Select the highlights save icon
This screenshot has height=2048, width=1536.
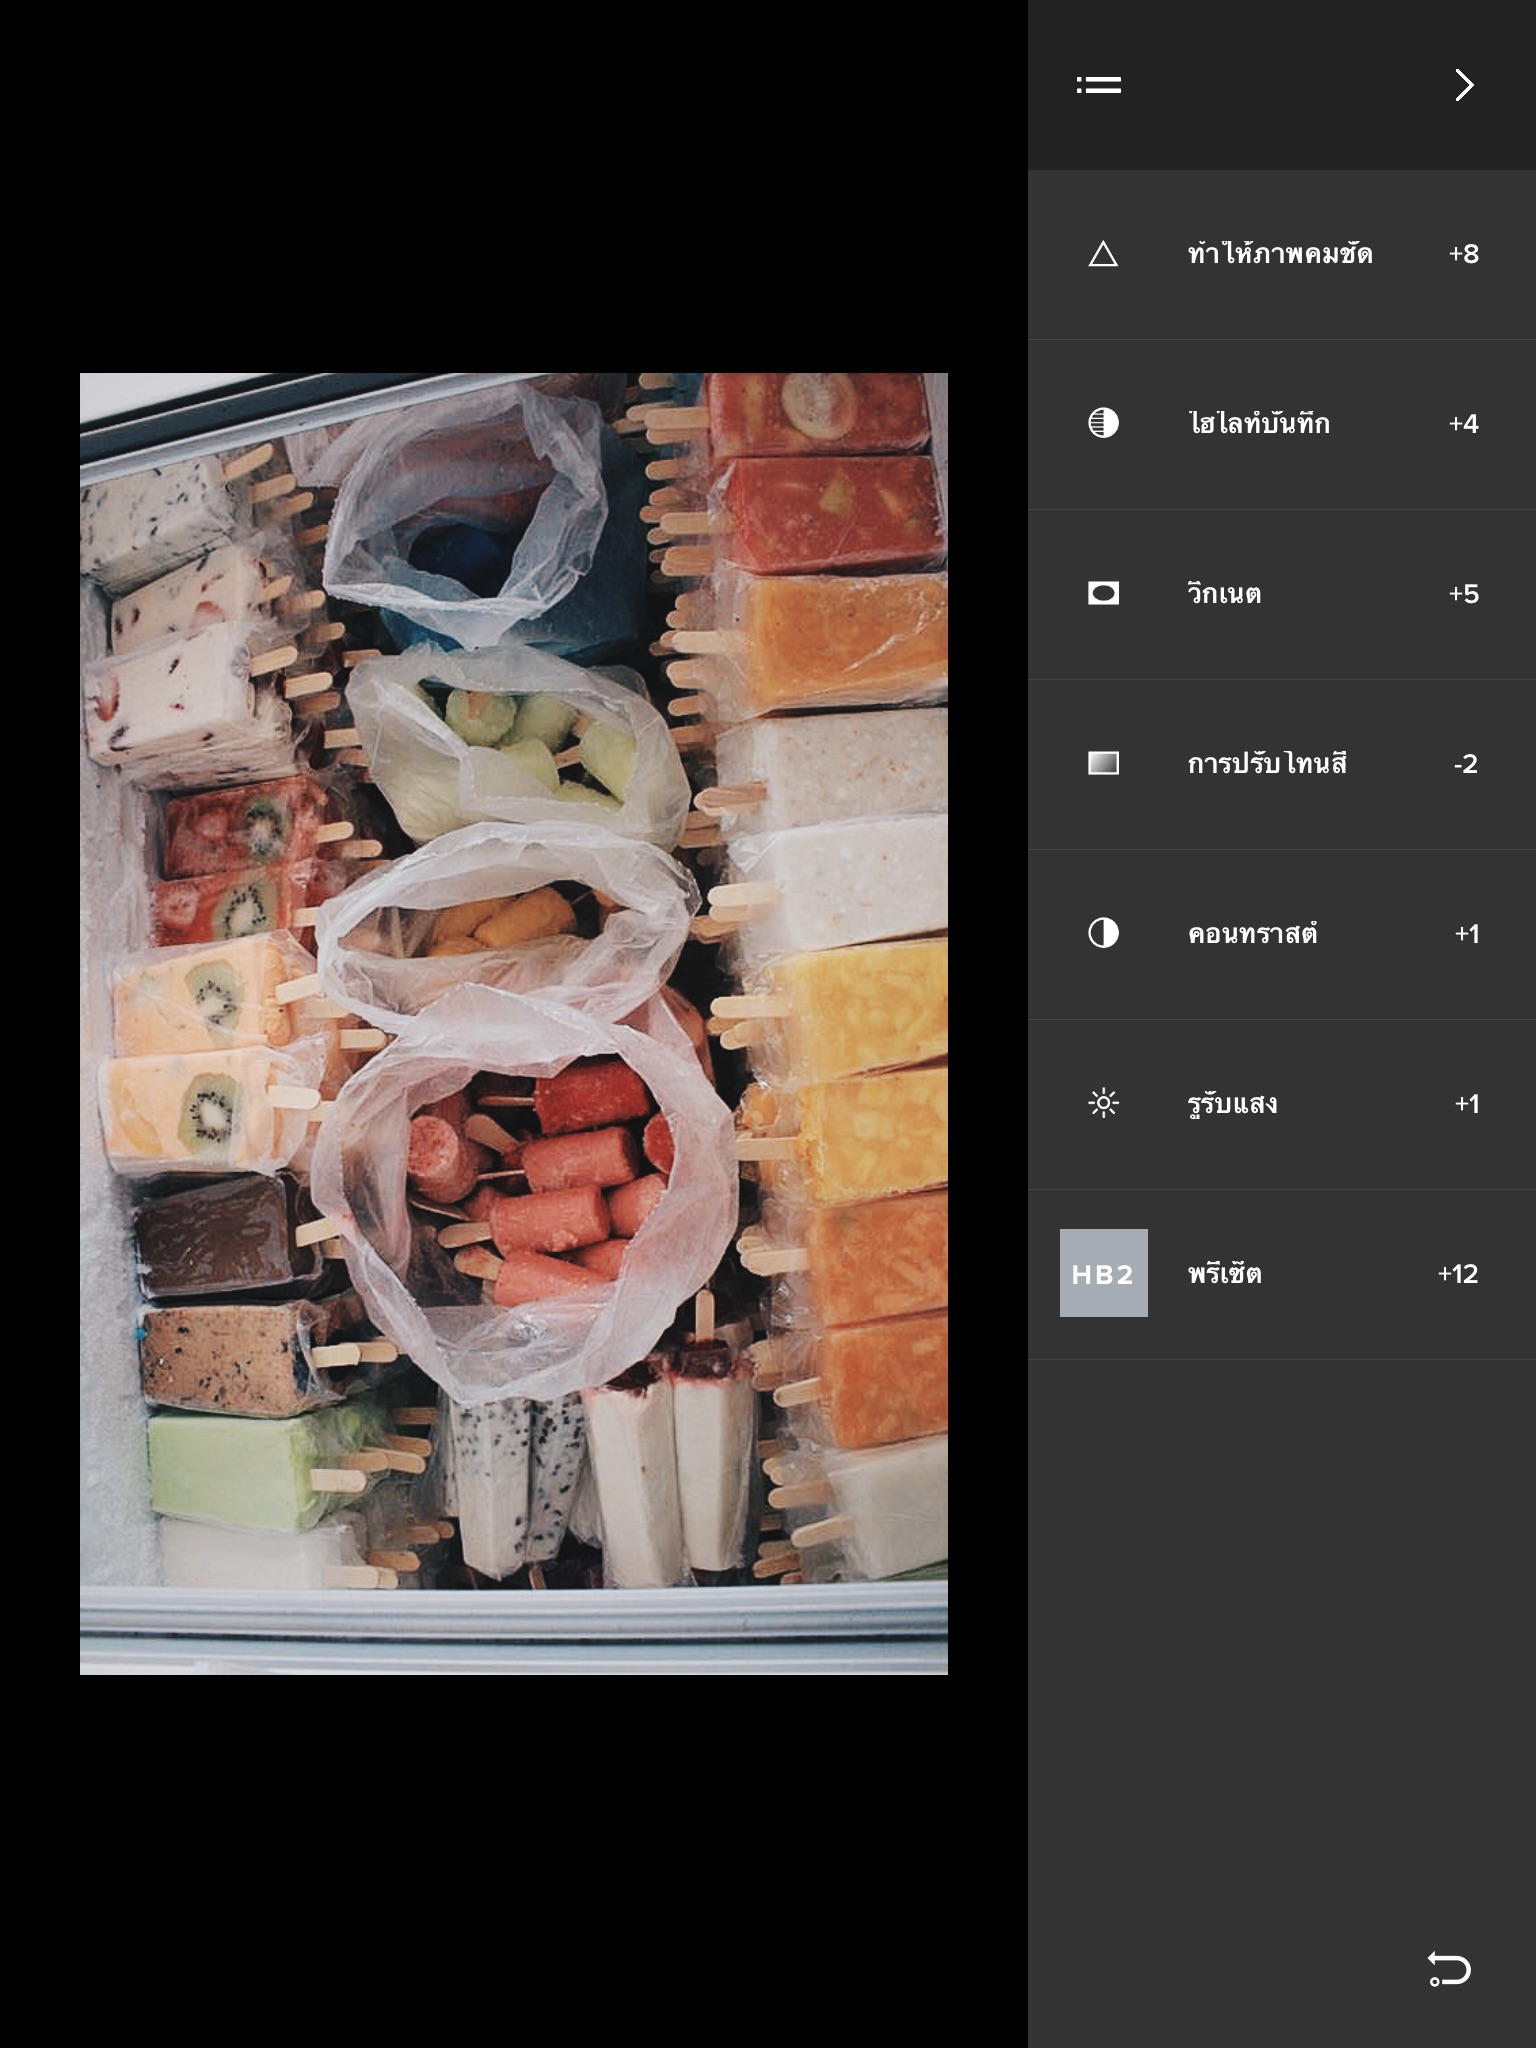click(x=1103, y=423)
